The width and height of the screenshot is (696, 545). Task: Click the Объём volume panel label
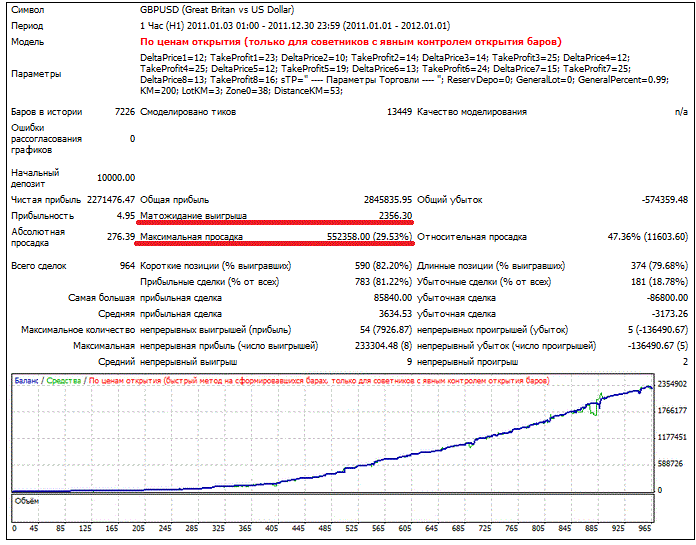click(x=27, y=501)
